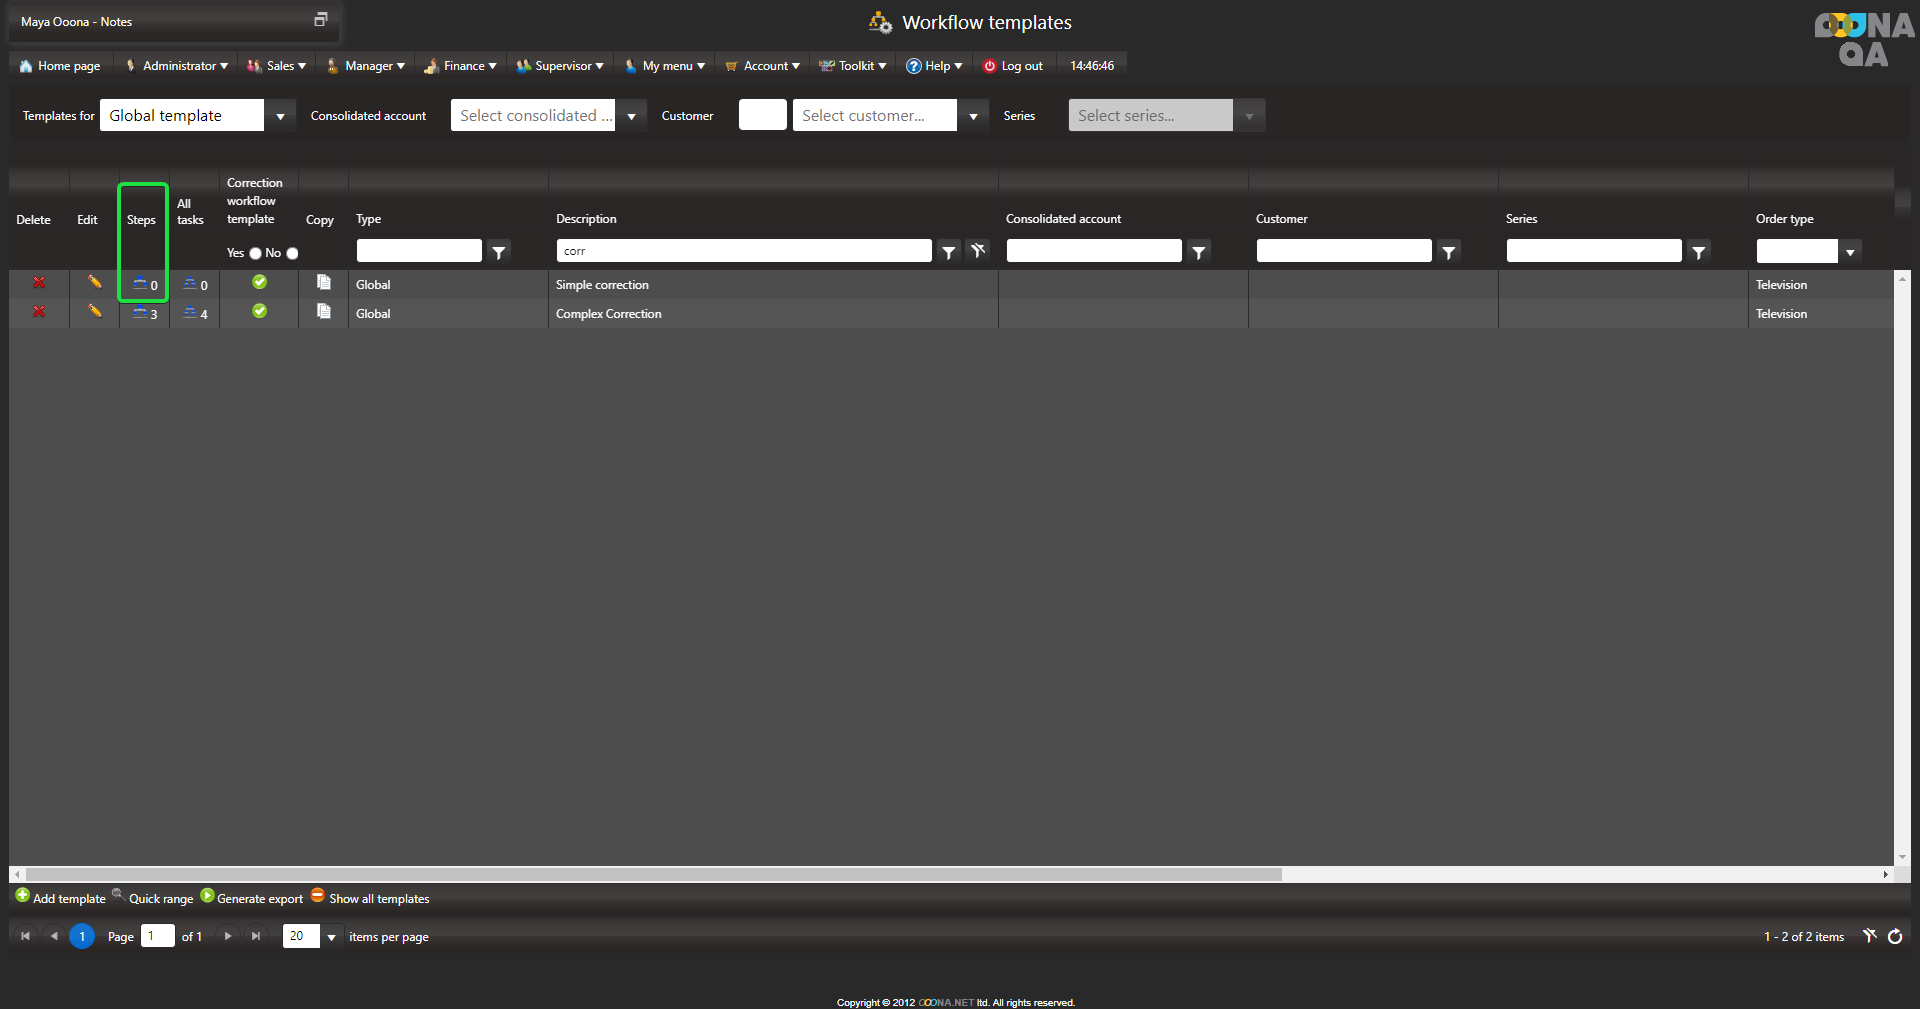This screenshot has height=1009, width=1920.
Task: Toggle correction workflow checkmark for Complex Correction
Action: [x=259, y=312]
